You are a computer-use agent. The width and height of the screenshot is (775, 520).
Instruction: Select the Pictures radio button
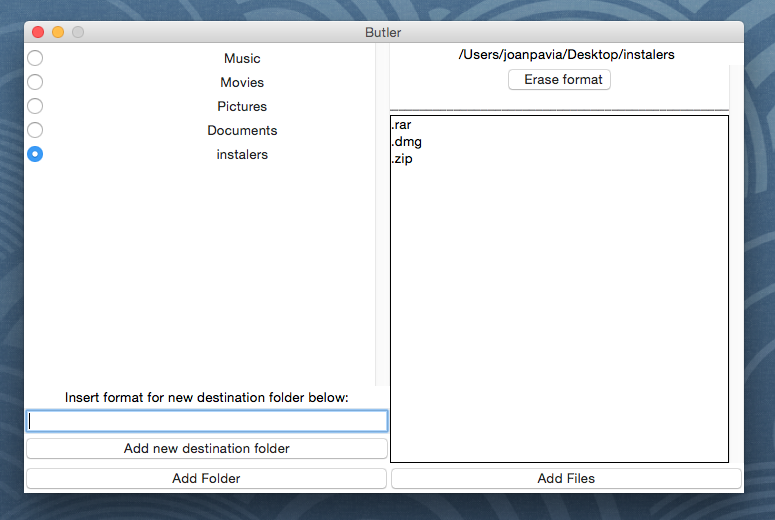[35, 106]
